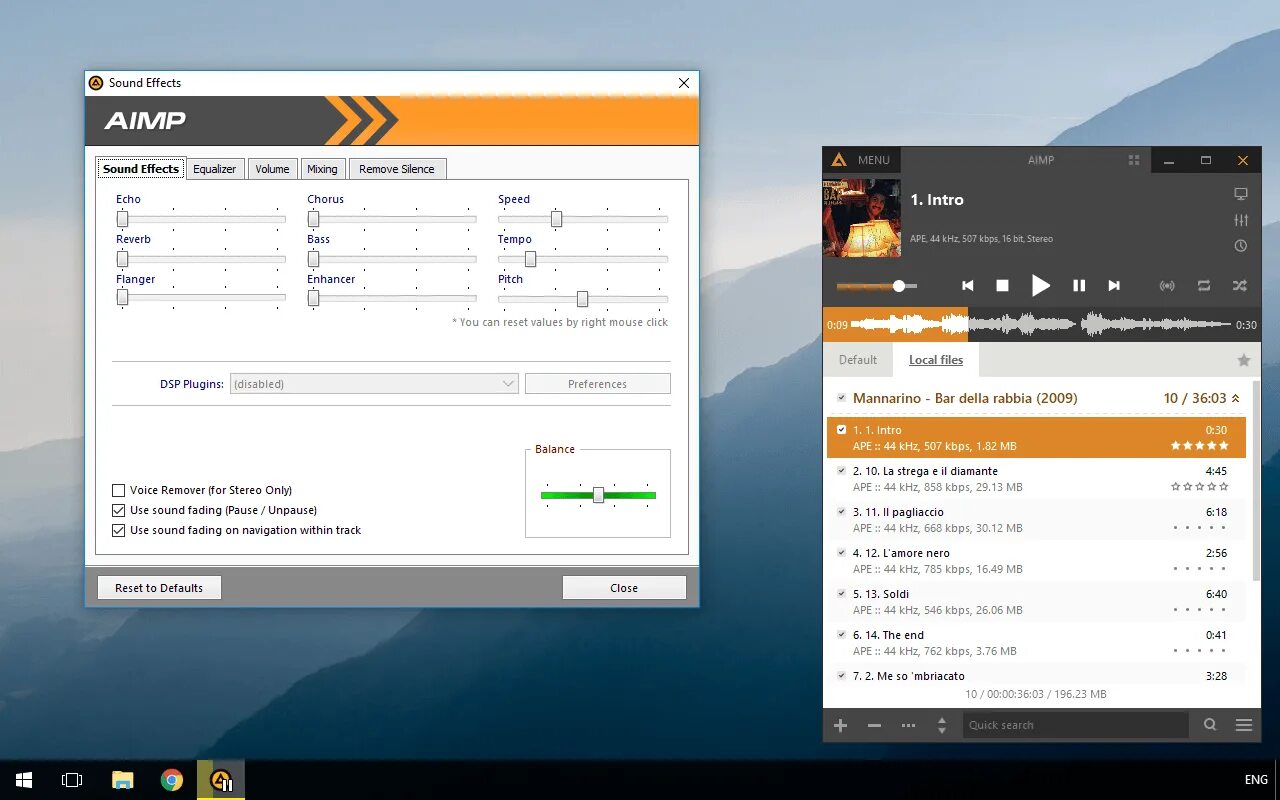Open the sleep timer clock icon
Screen dimensions: 1280x800
pyautogui.click(x=1241, y=246)
